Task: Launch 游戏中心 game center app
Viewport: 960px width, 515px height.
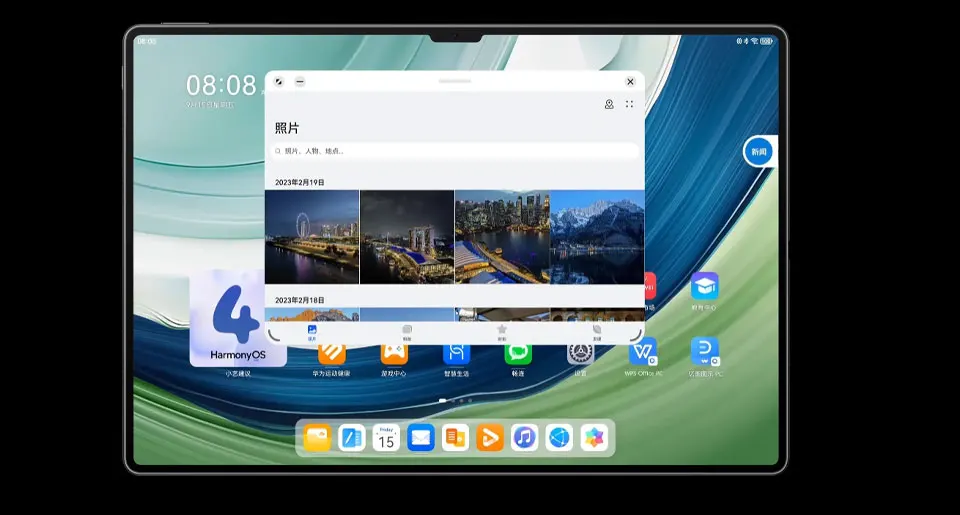Action: coord(394,354)
